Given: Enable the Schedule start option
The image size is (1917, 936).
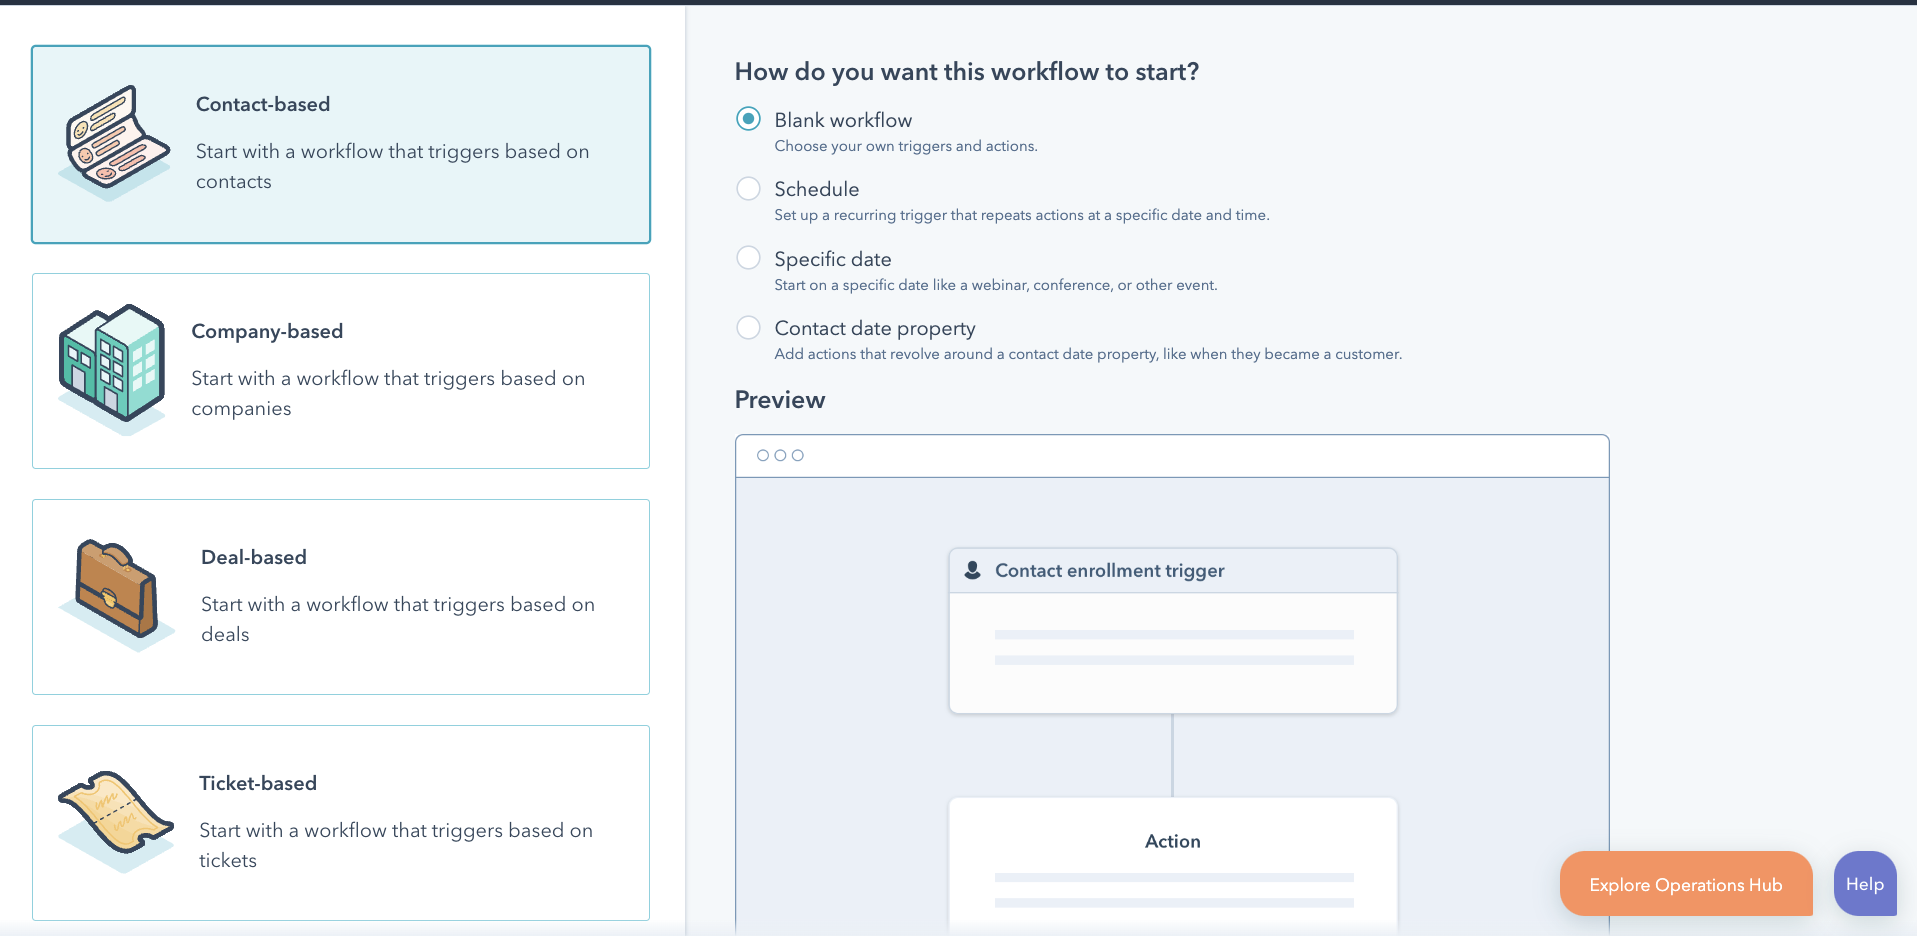Looking at the screenshot, I should pyautogui.click(x=748, y=188).
